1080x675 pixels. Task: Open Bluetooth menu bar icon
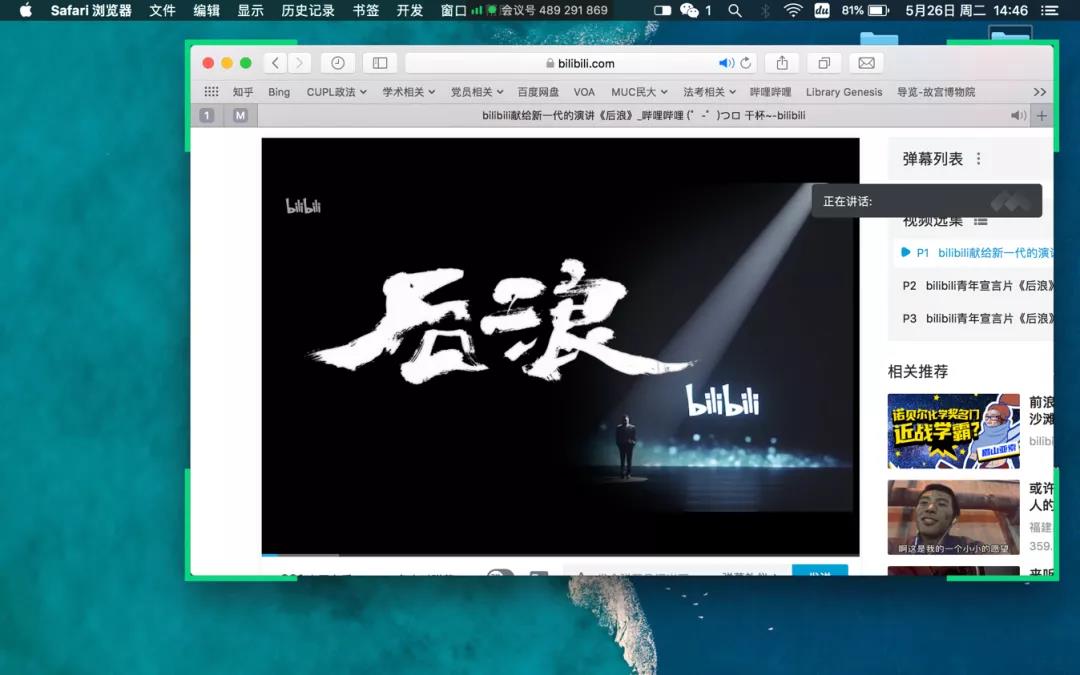tap(765, 10)
